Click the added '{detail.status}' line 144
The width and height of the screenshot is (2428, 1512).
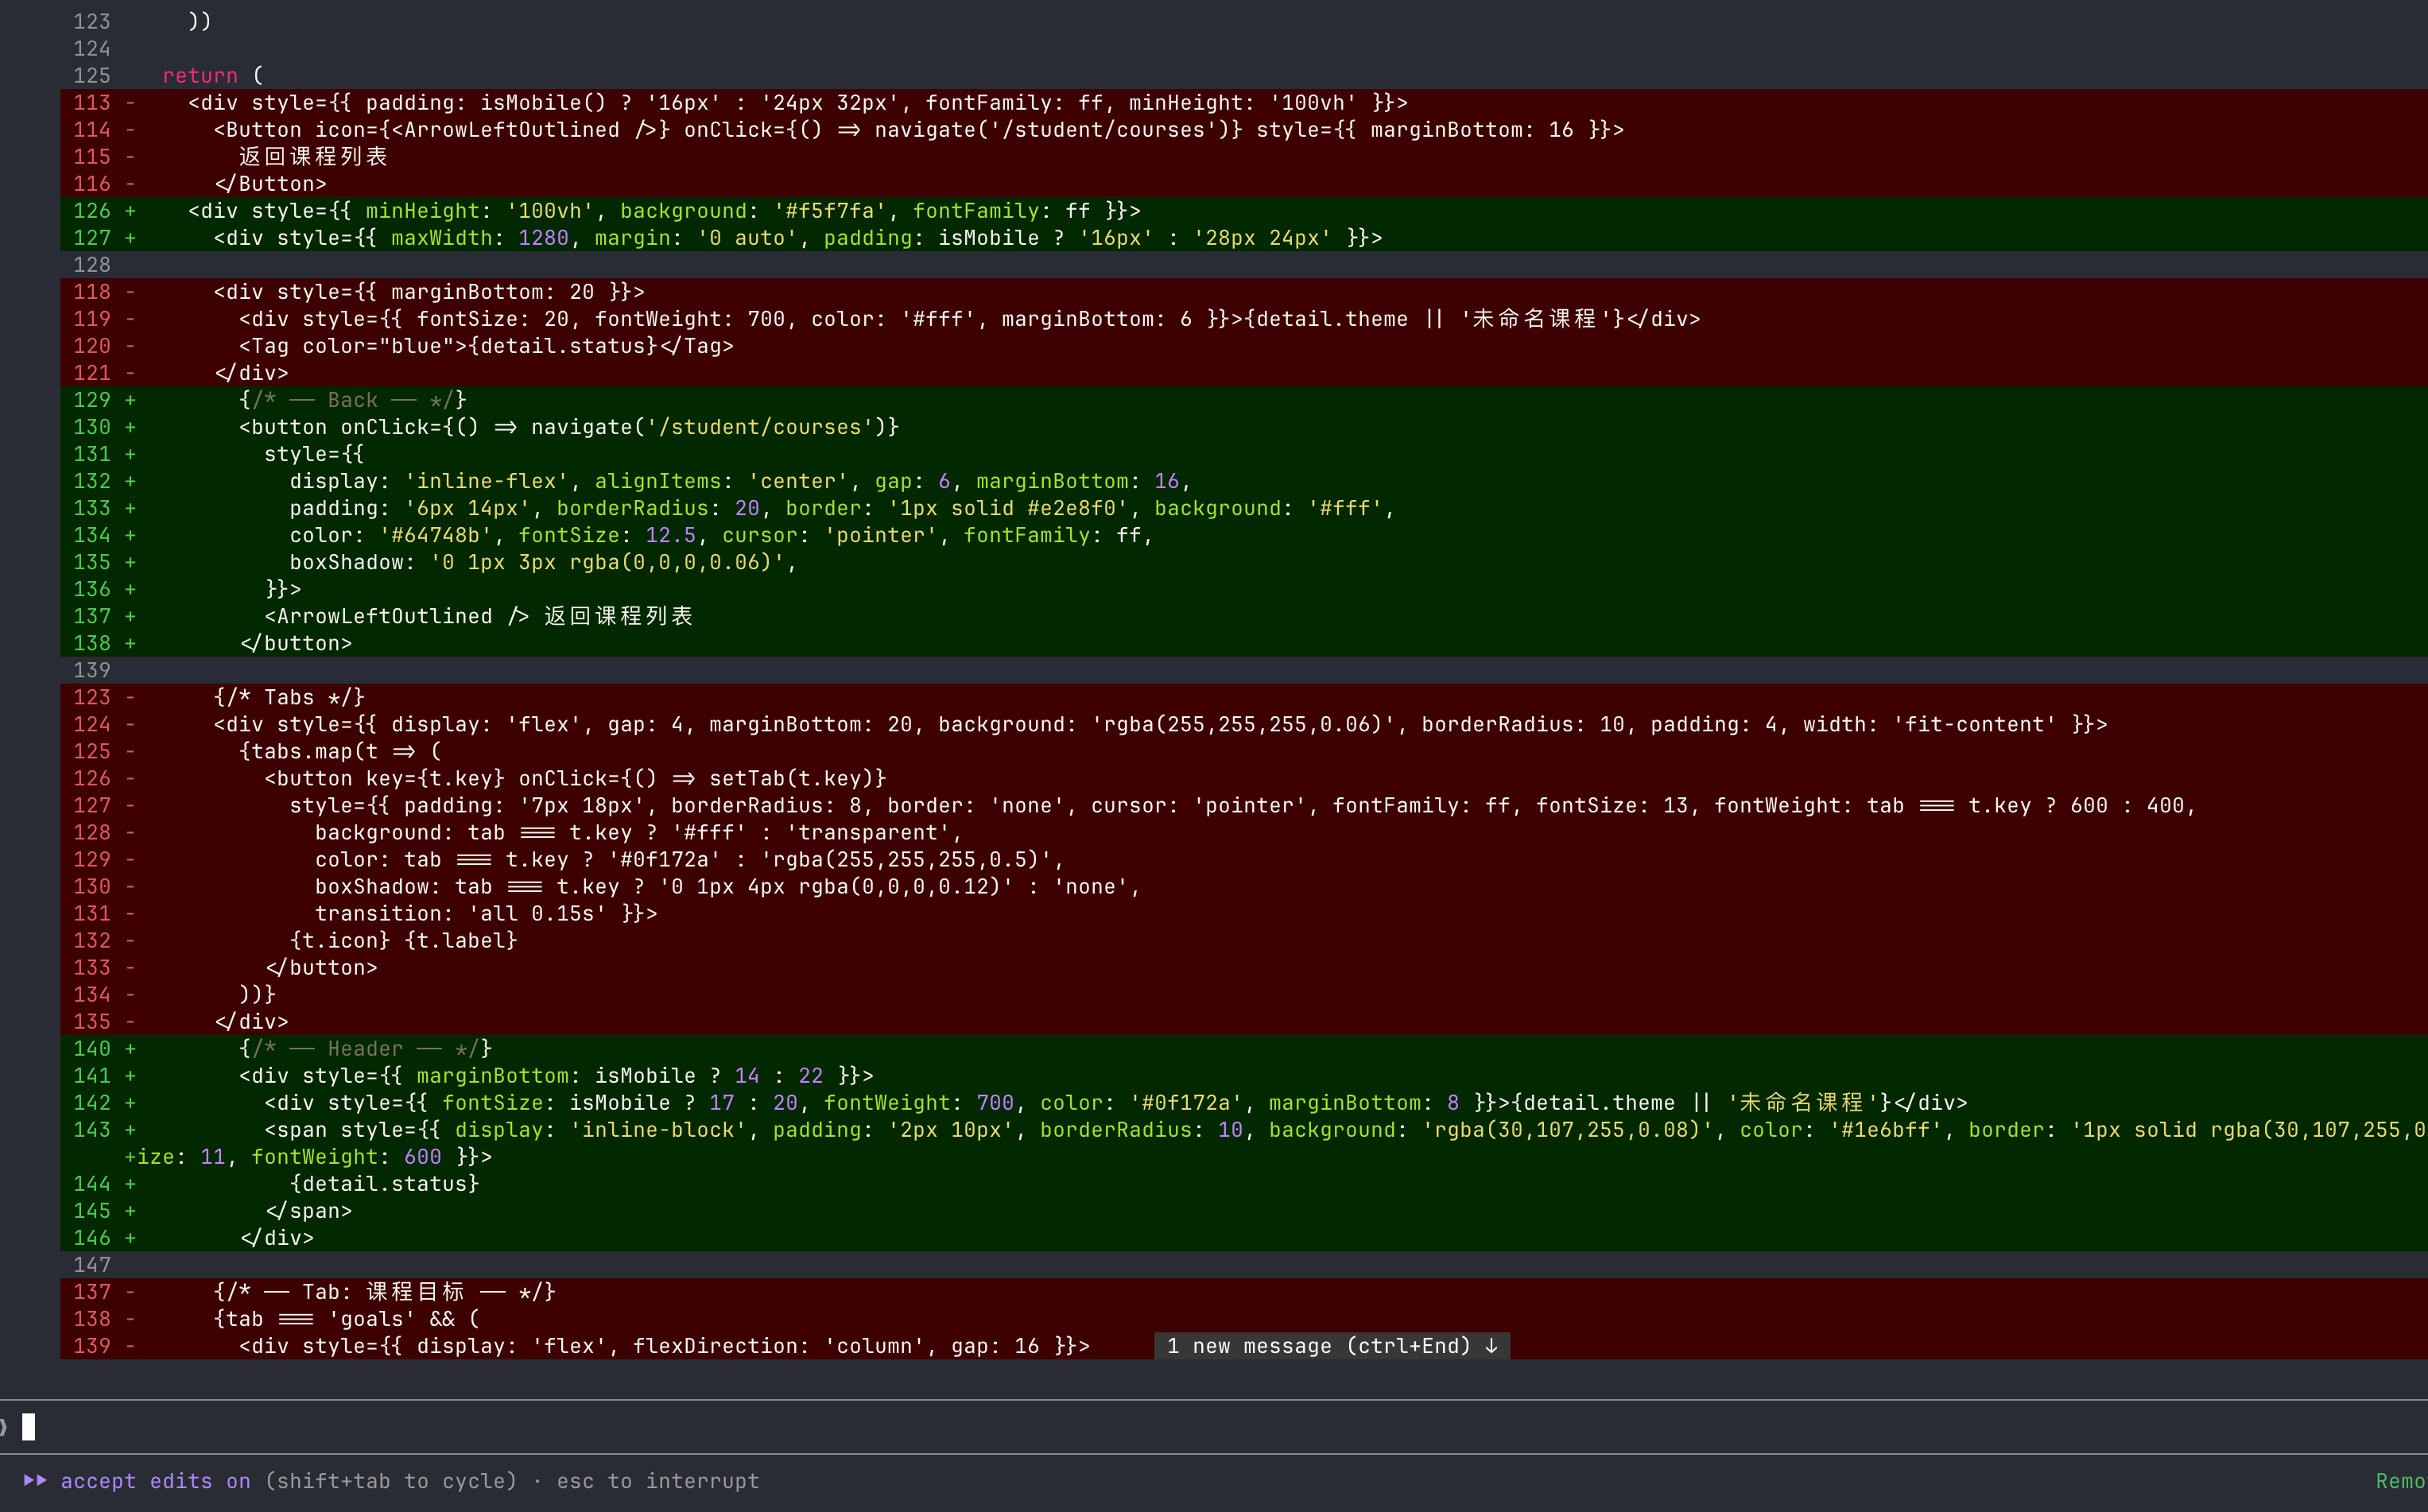1244,1184
